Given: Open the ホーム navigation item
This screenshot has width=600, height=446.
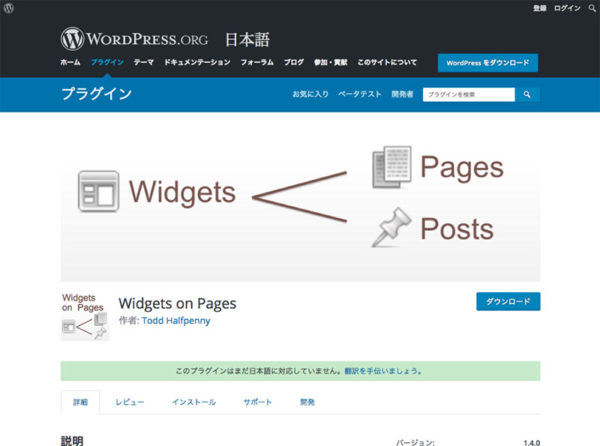Looking at the screenshot, I should click(x=70, y=62).
